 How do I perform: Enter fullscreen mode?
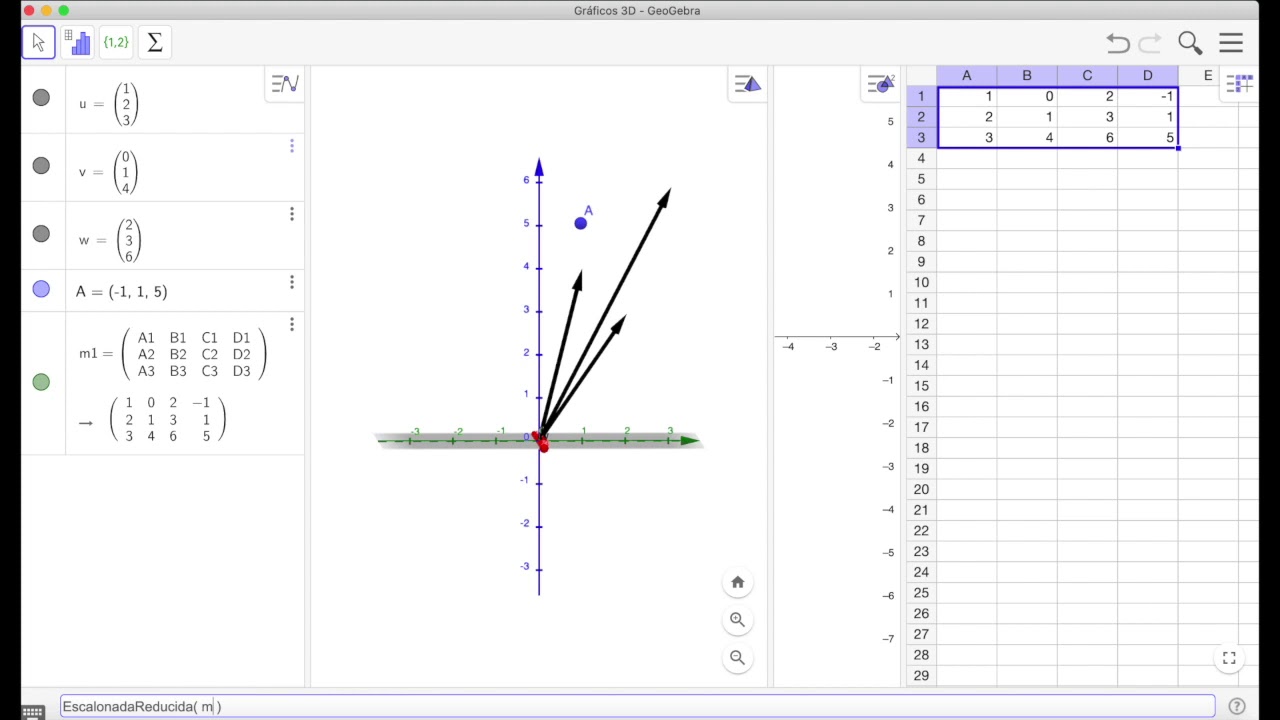click(1229, 658)
